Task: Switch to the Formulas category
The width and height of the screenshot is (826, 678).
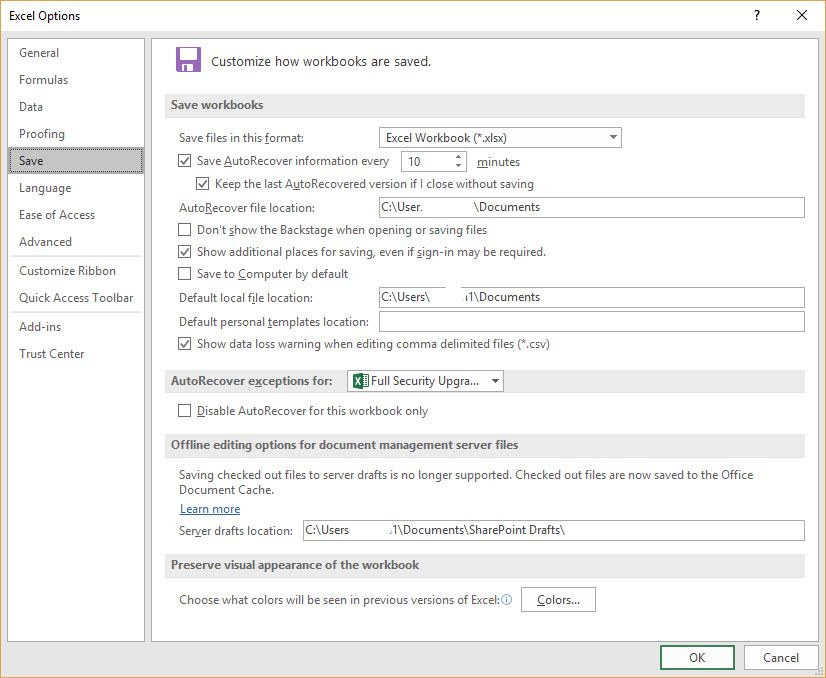Action: [x=44, y=80]
